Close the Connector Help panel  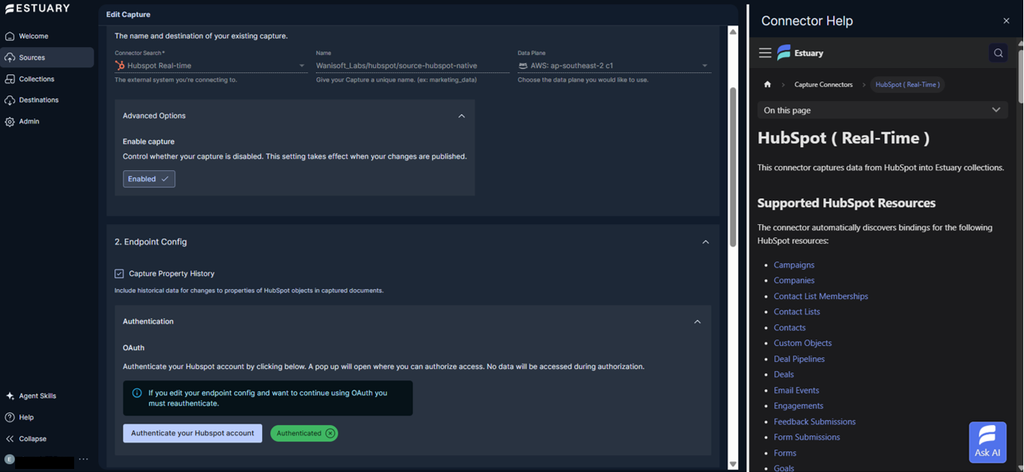point(1006,21)
